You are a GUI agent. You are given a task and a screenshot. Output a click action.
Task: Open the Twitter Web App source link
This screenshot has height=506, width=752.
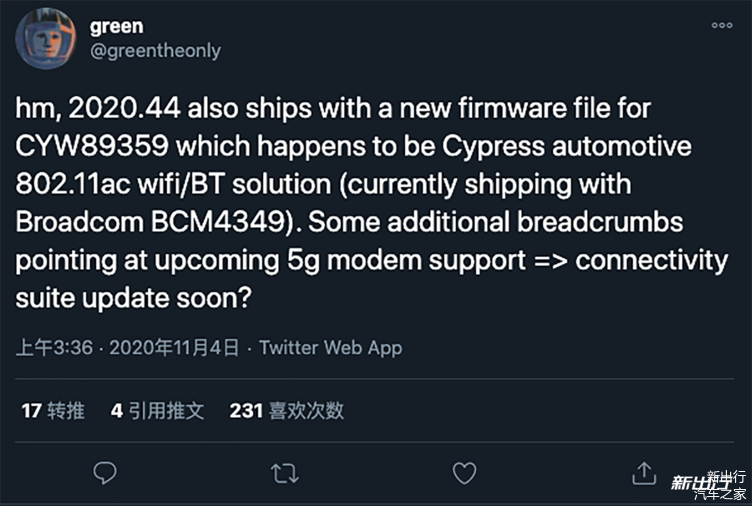coord(330,348)
